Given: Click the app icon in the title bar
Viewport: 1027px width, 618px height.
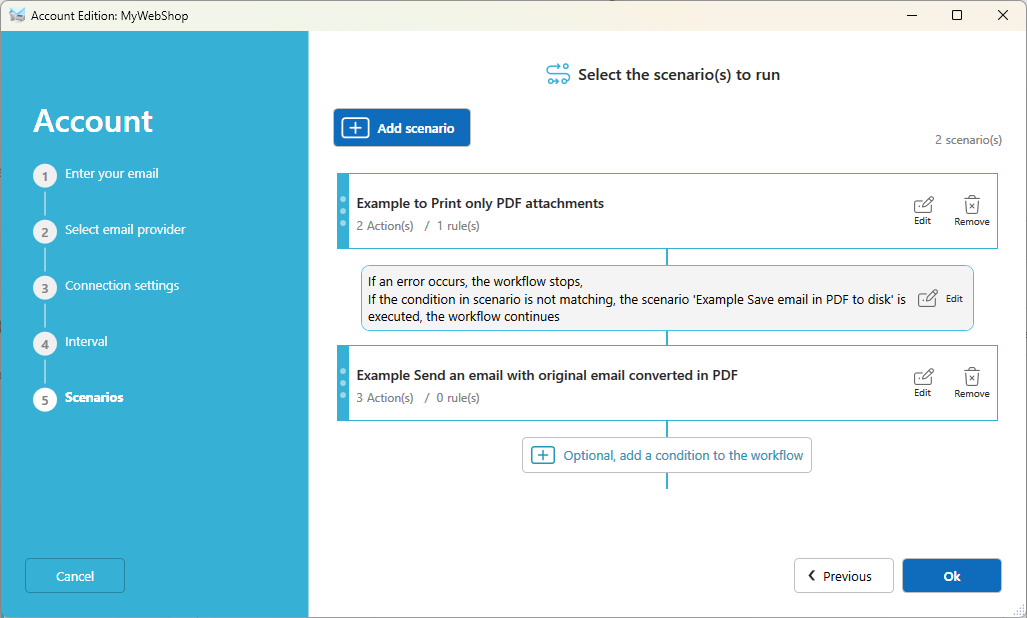Looking at the screenshot, I should click(17, 15).
